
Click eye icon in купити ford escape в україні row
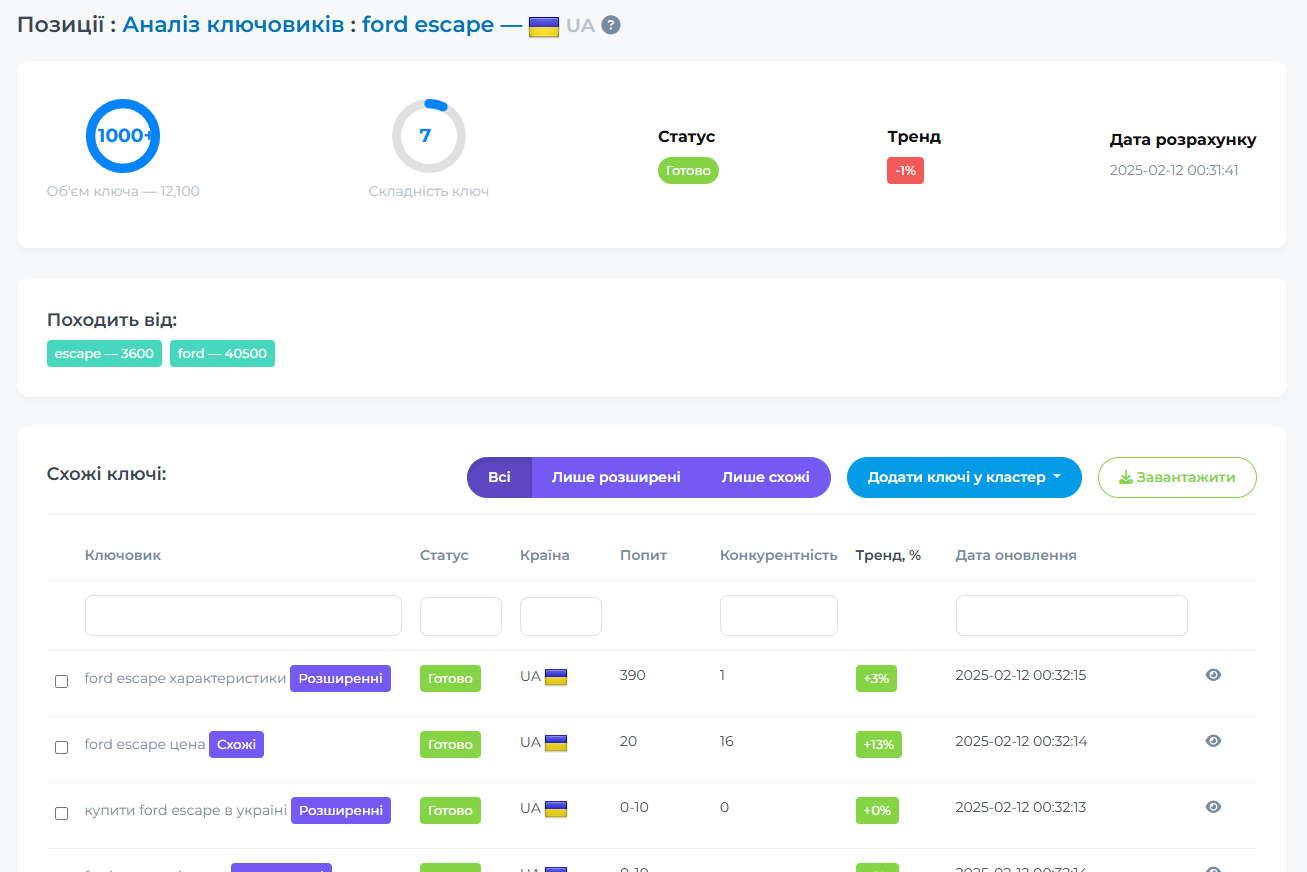1213,807
